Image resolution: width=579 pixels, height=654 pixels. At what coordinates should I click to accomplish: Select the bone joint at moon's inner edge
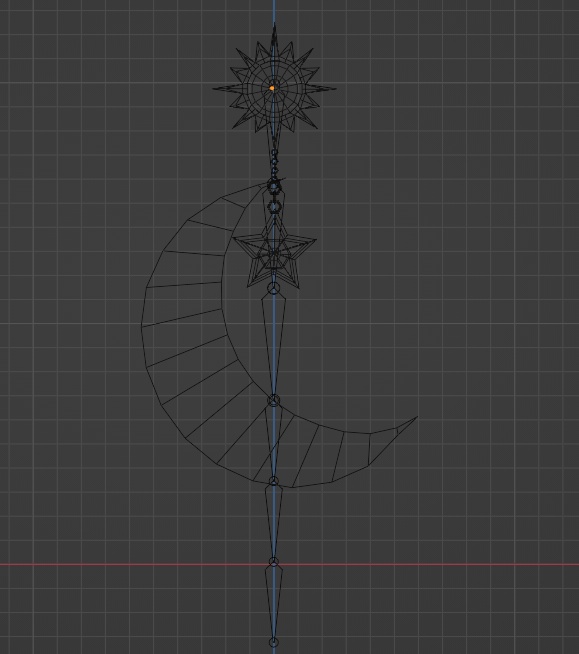[273, 400]
